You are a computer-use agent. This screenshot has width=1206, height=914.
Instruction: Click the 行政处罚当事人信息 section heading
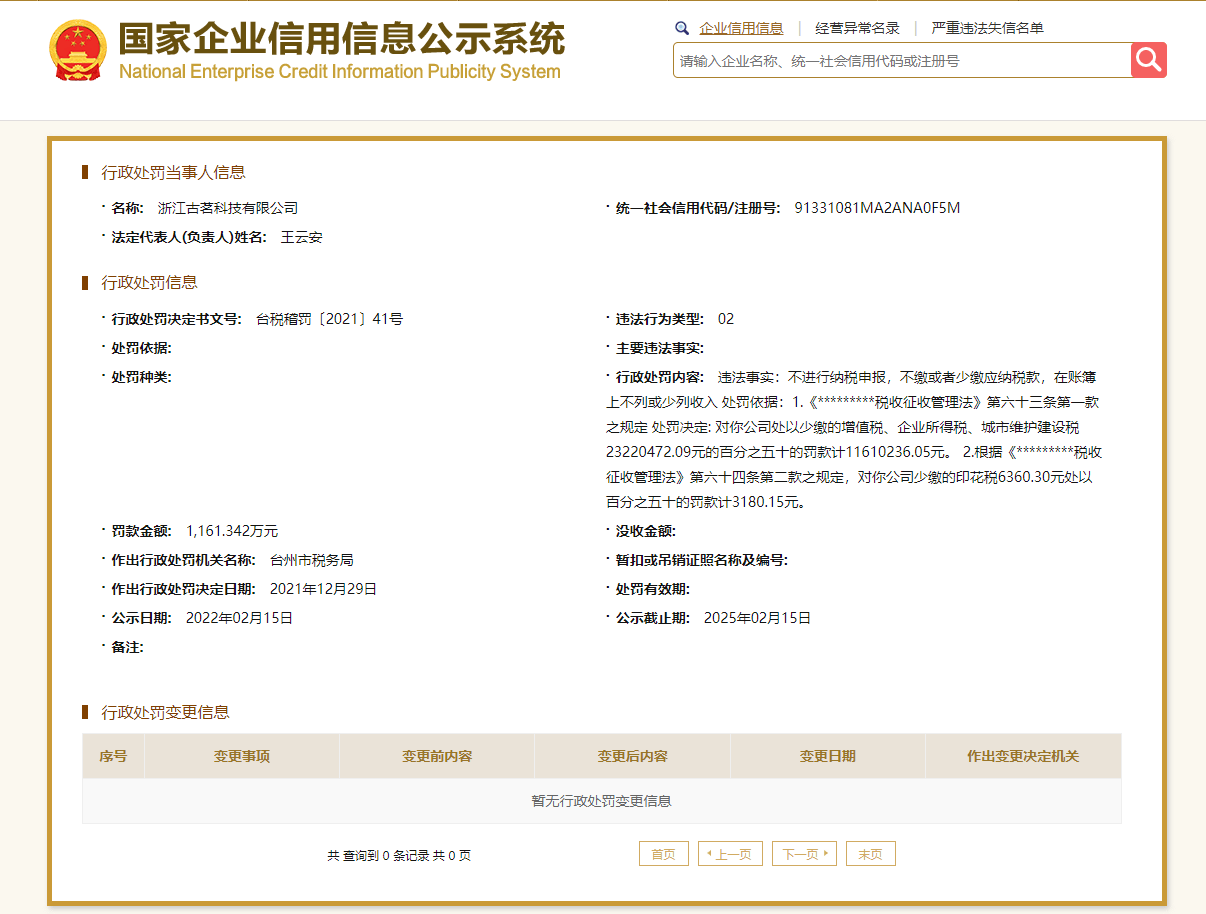coord(174,172)
